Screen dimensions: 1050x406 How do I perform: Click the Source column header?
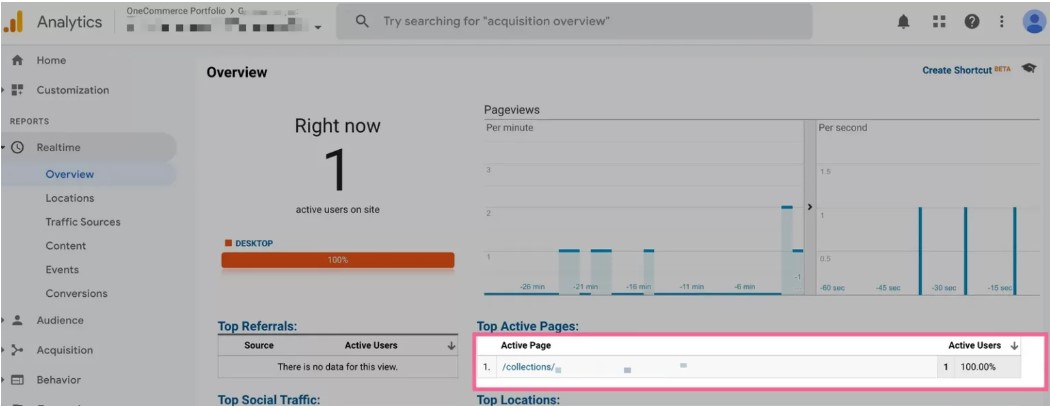tap(259, 346)
